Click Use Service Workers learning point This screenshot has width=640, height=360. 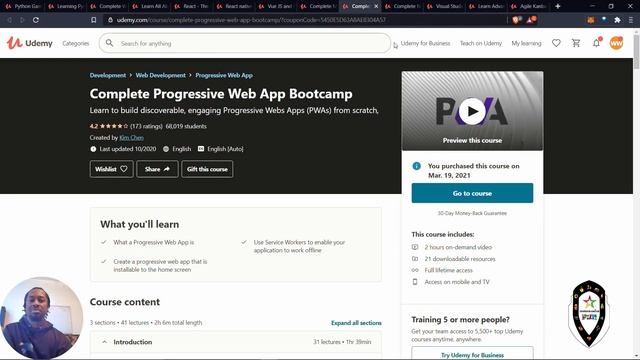(x=299, y=246)
